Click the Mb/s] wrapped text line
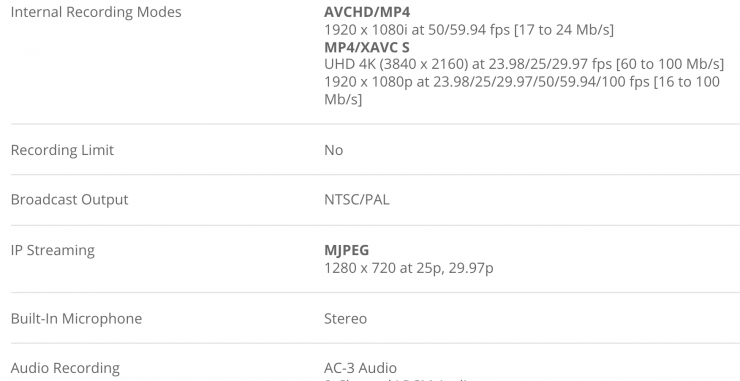 pos(343,99)
